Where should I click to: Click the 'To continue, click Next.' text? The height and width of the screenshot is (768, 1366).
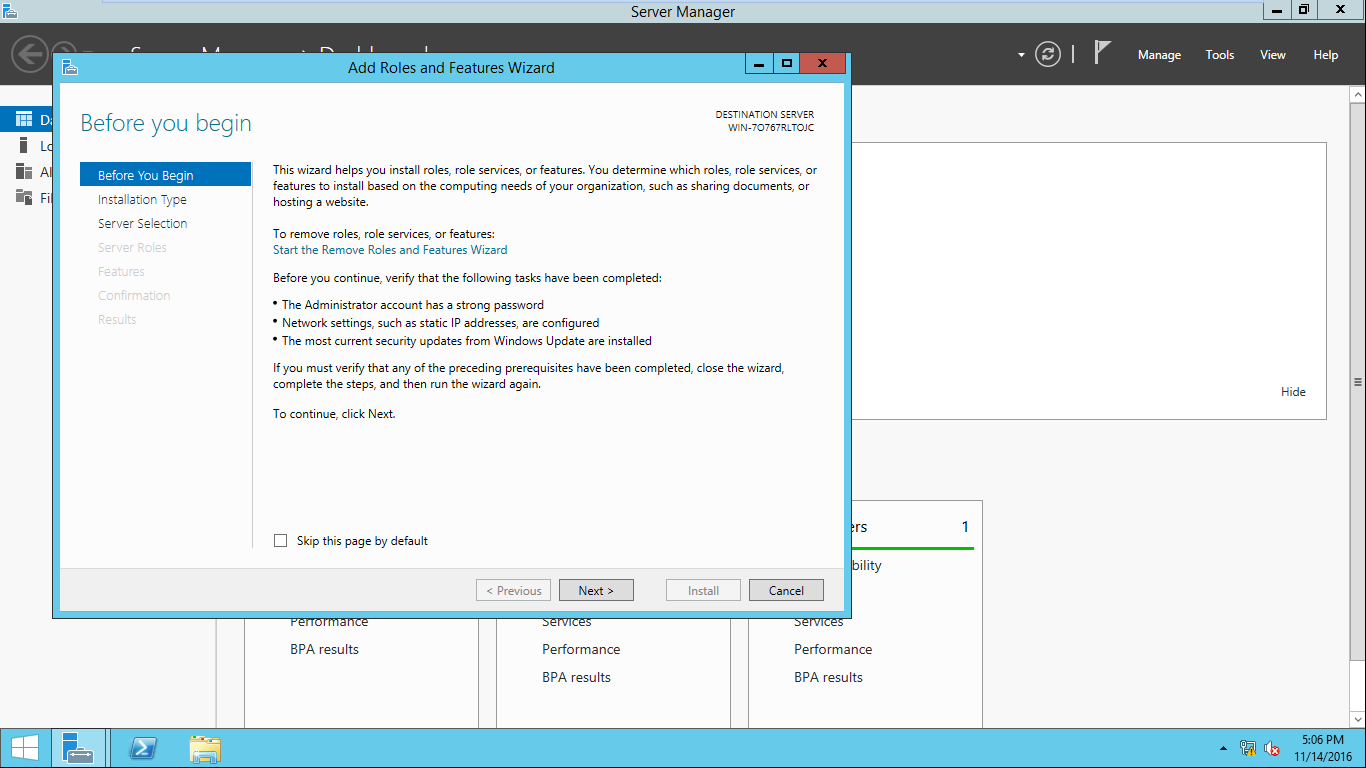pyautogui.click(x=334, y=414)
